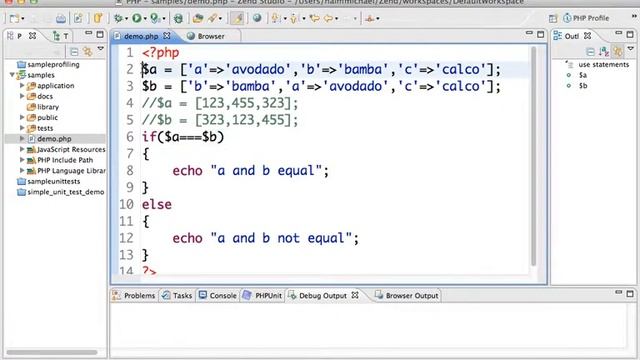Click the Search flashlight toolbar icon
The width and height of the screenshot is (640, 360).
coord(212,18)
